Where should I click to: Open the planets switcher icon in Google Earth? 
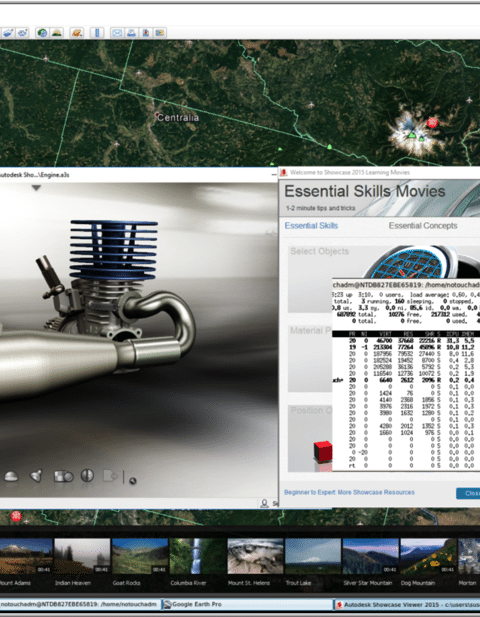pos(76,33)
